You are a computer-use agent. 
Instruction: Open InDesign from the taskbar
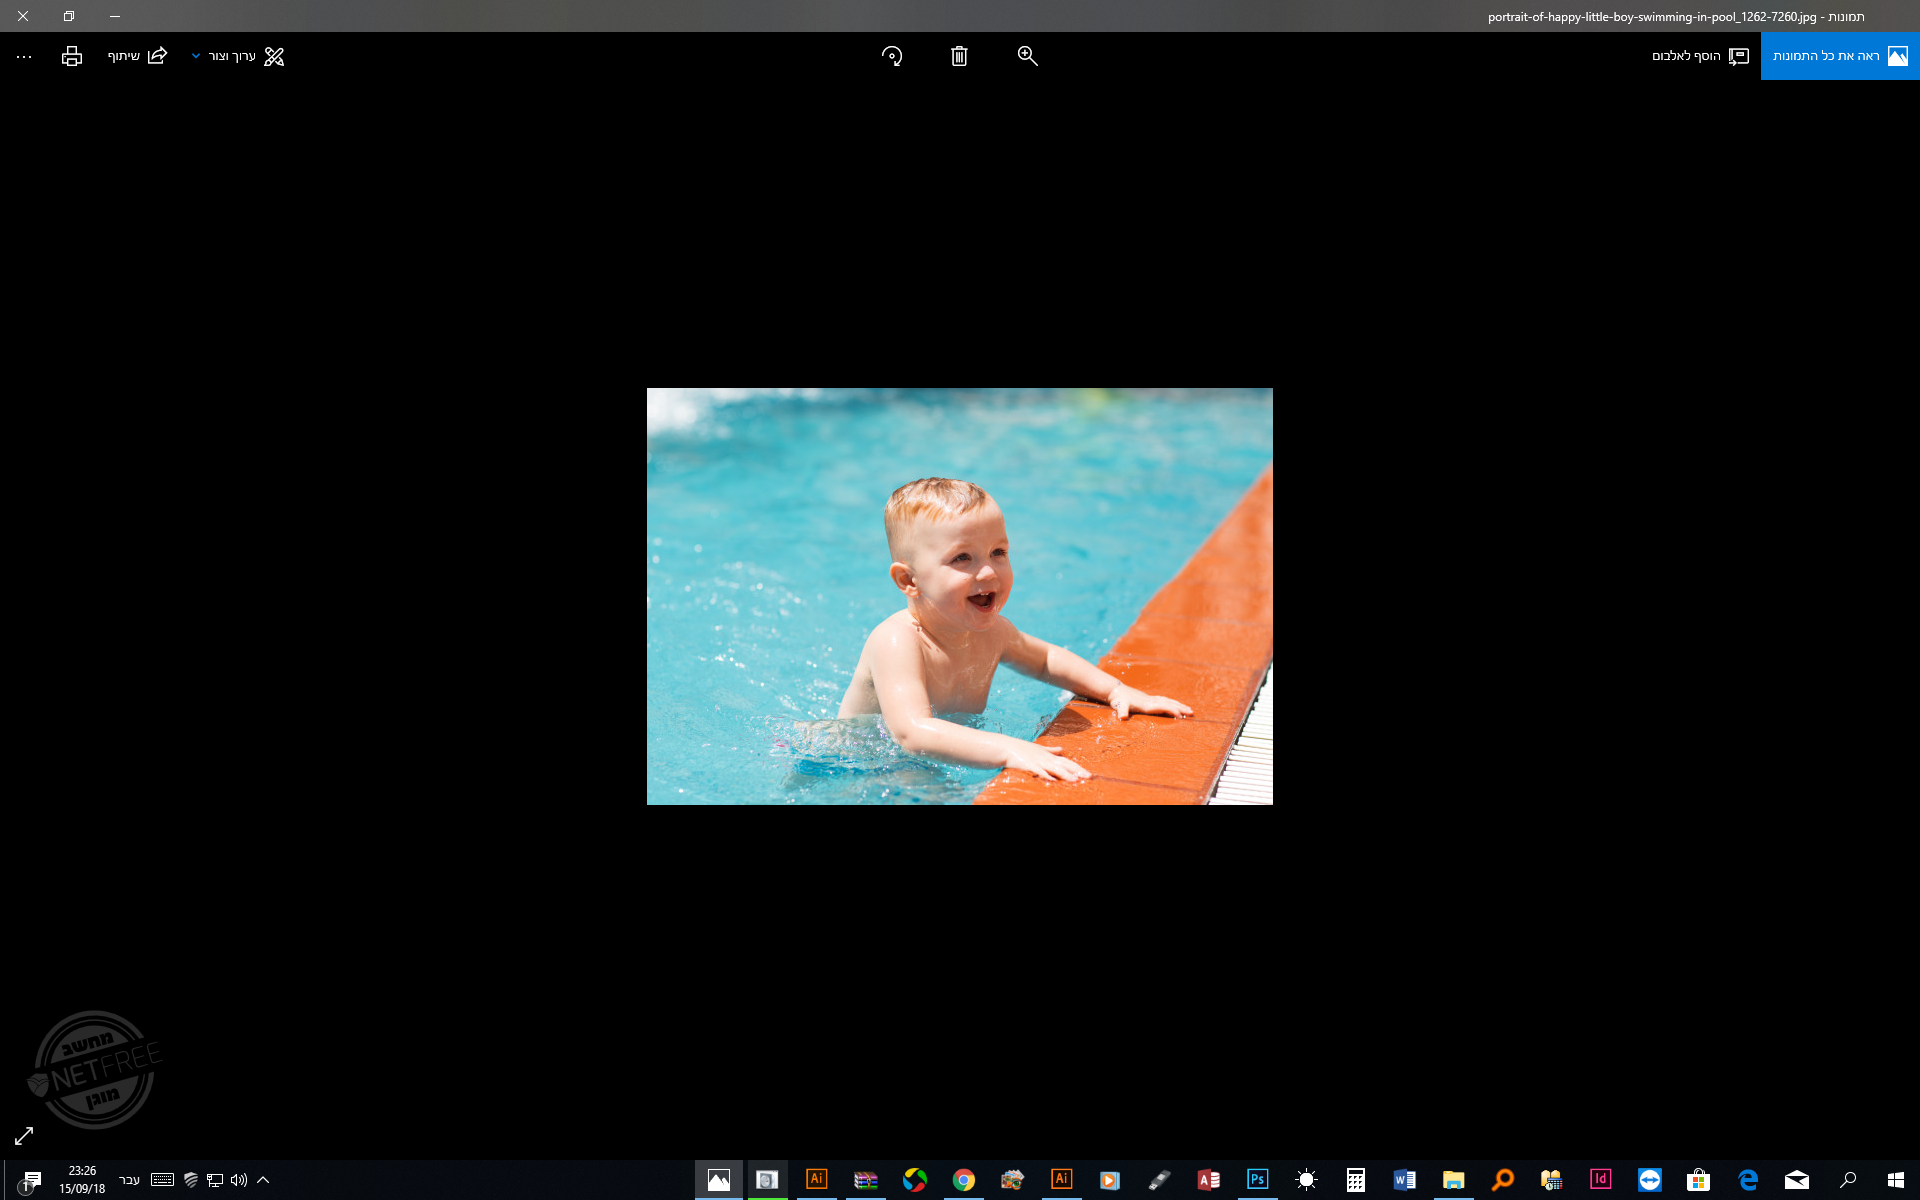tap(1600, 1180)
